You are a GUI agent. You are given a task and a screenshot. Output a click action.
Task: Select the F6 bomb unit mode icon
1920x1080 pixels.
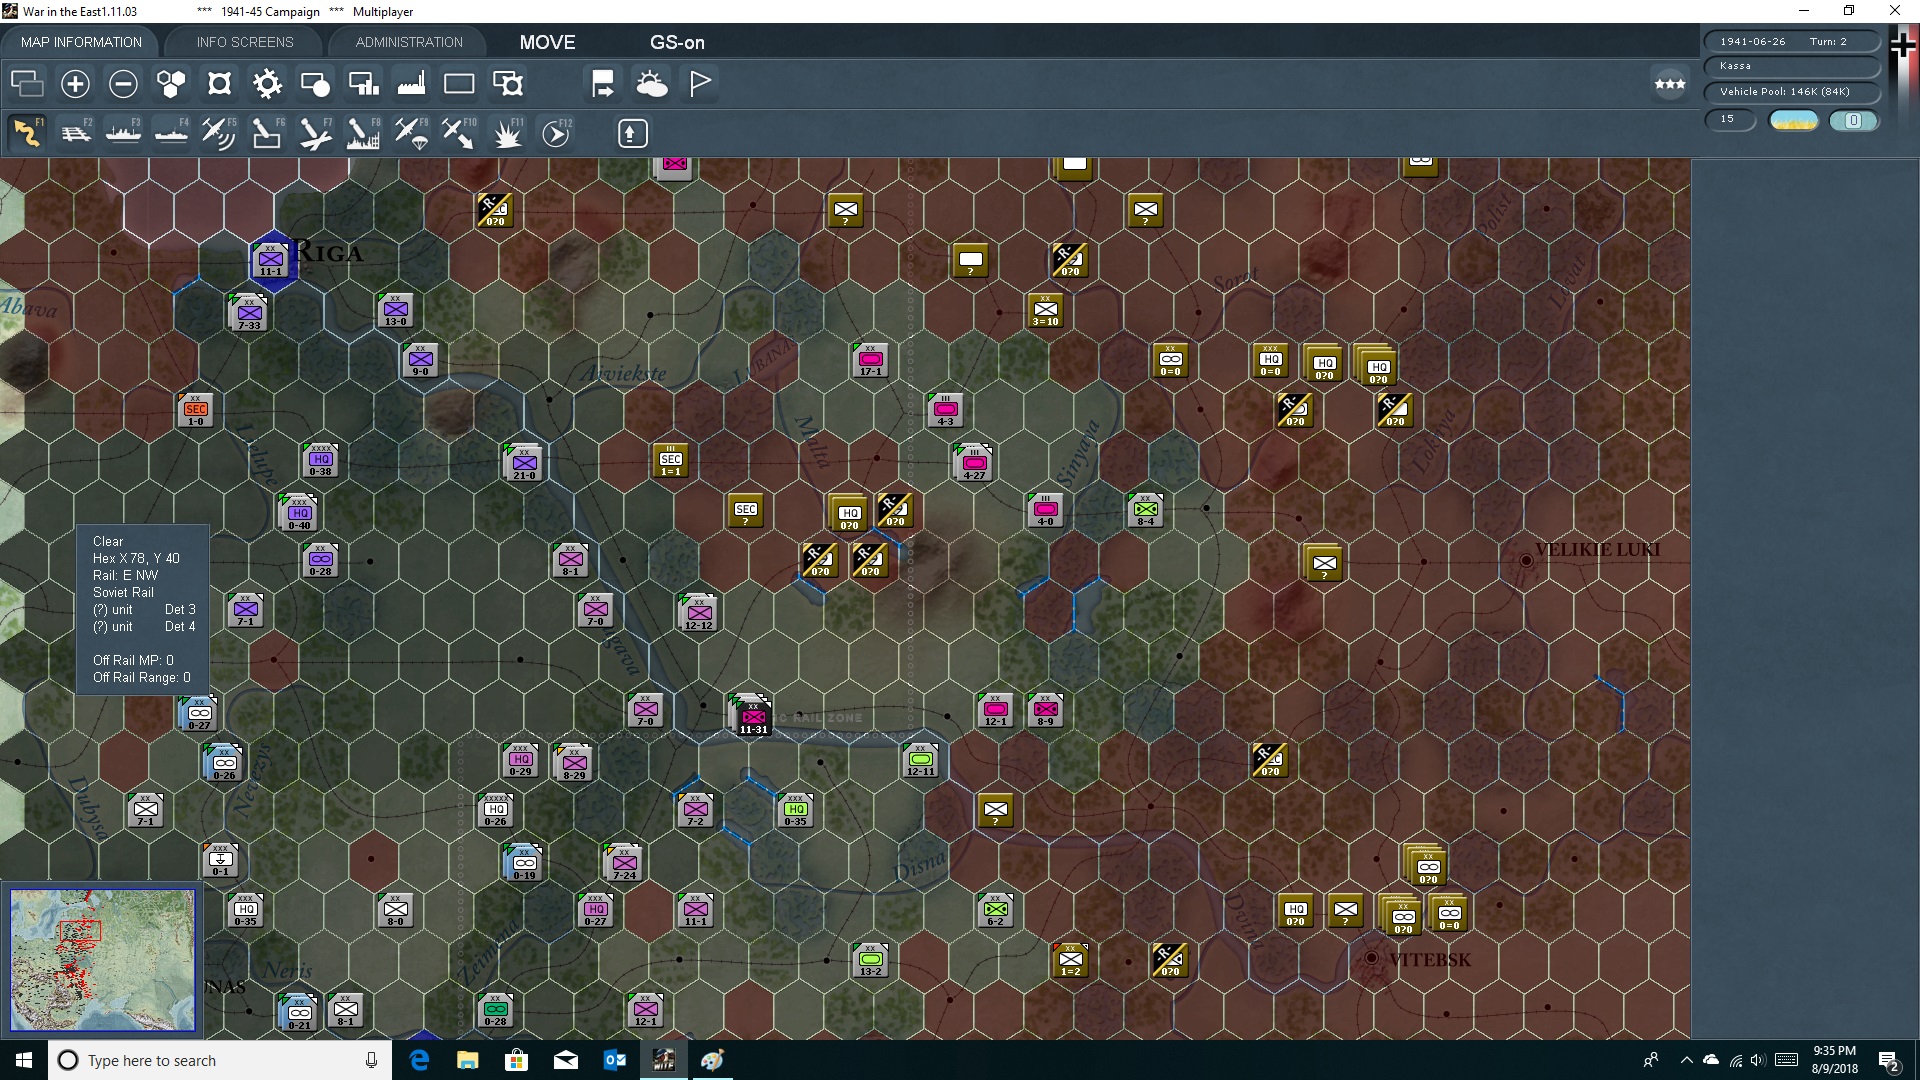pyautogui.click(x=267, y=133)
